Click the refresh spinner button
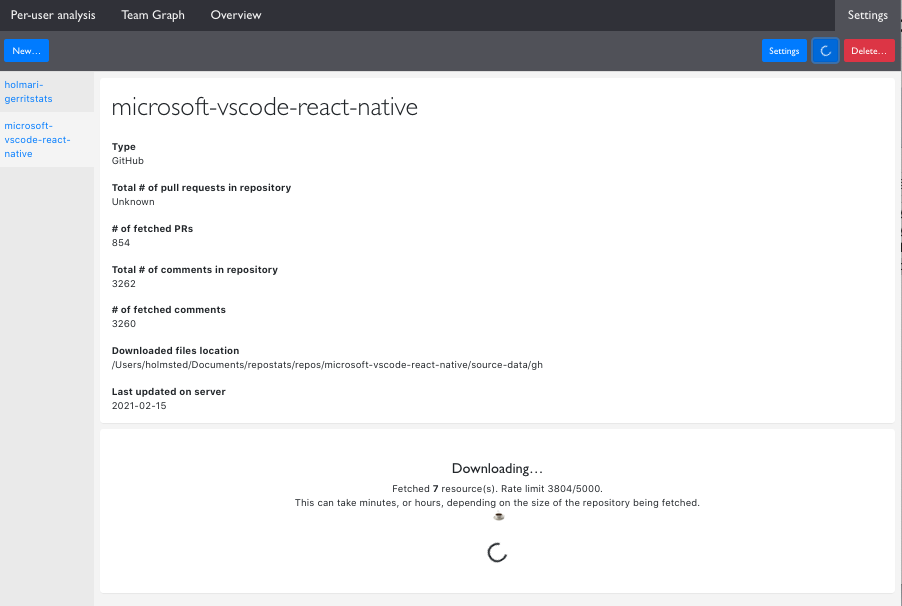The width and height of the screenshot is (902, 606). [825, 51]
